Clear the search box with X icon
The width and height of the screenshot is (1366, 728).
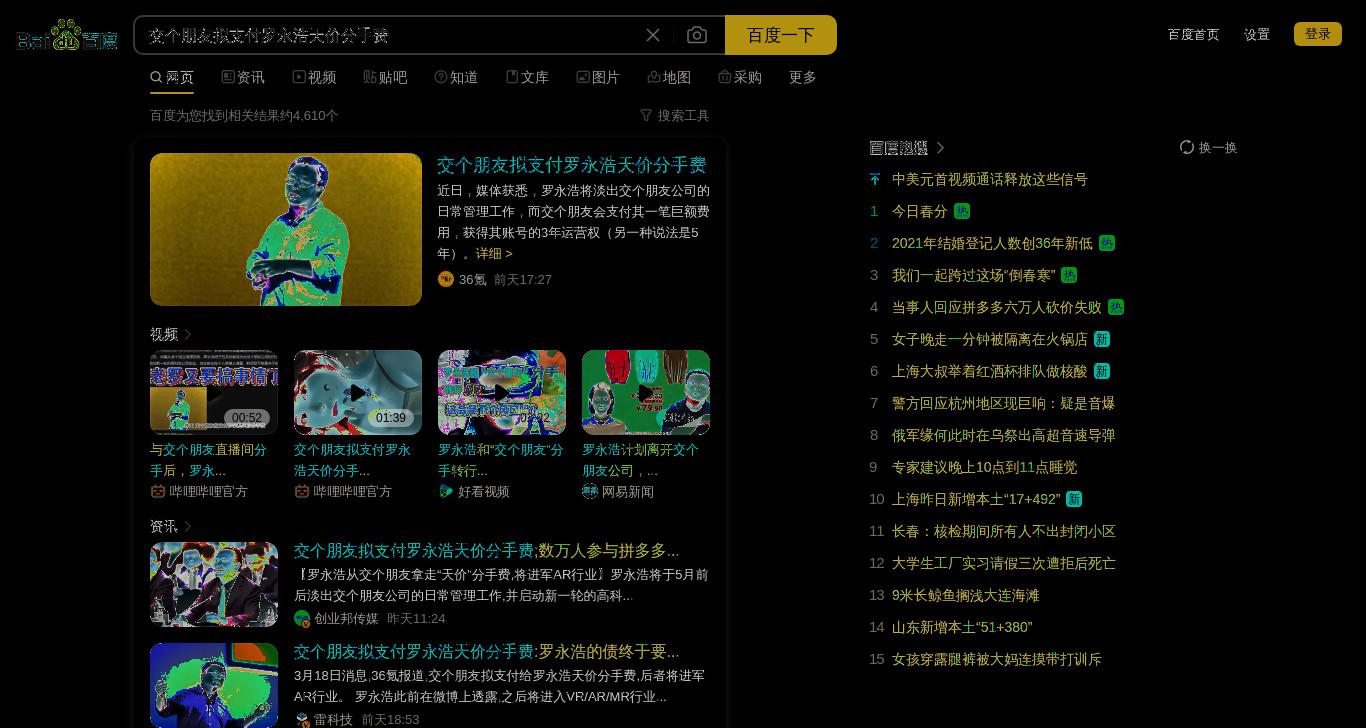tap(653, 35)
